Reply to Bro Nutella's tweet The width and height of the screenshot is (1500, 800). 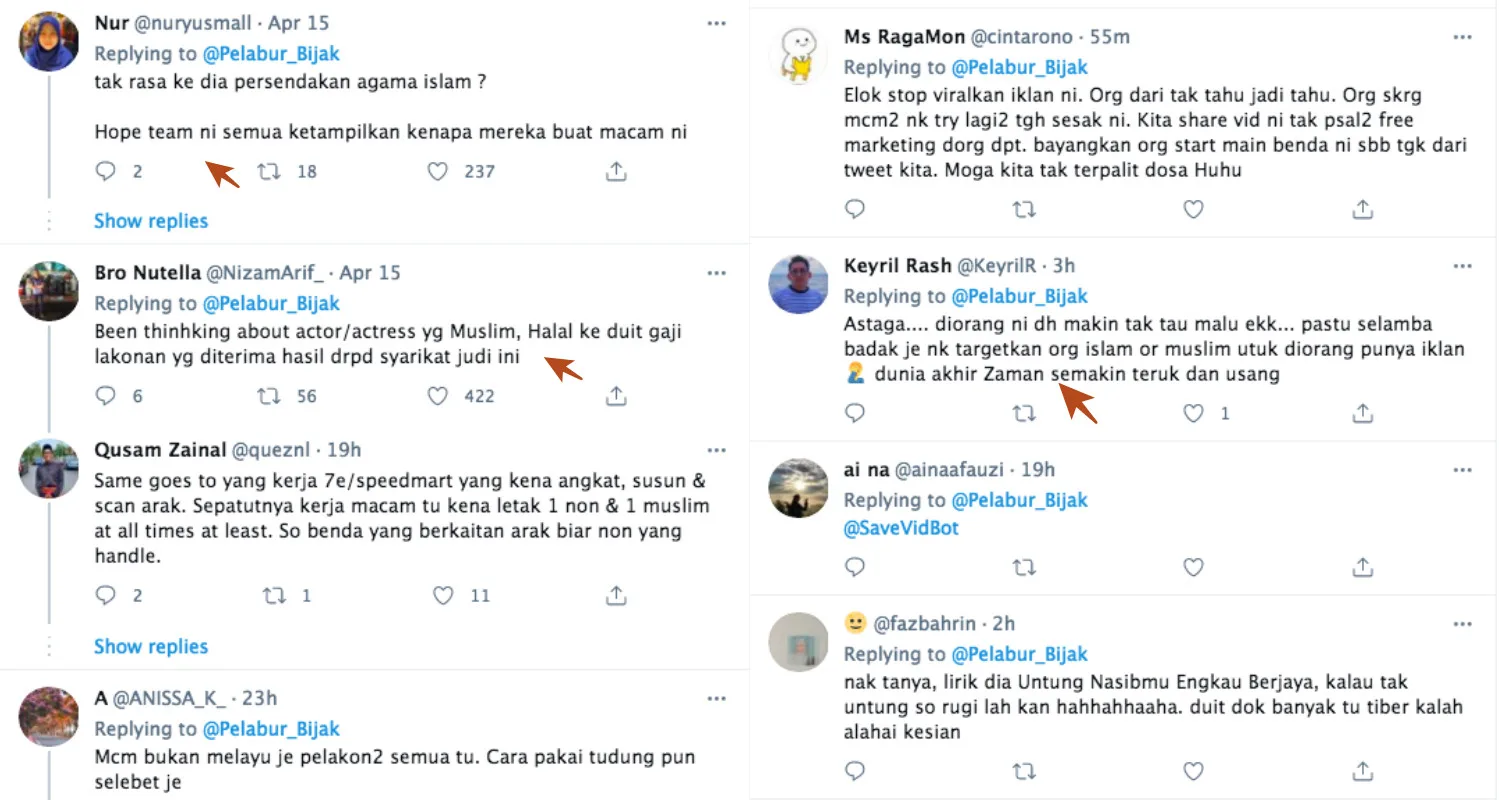pos(106,396)
